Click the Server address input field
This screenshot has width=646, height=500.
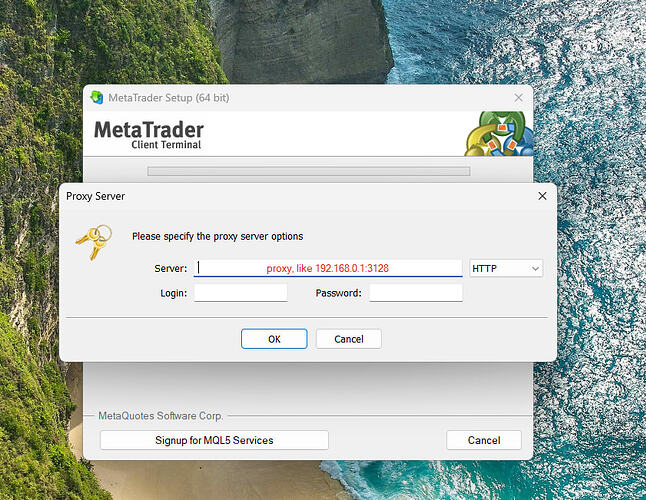tap(328, 268)
